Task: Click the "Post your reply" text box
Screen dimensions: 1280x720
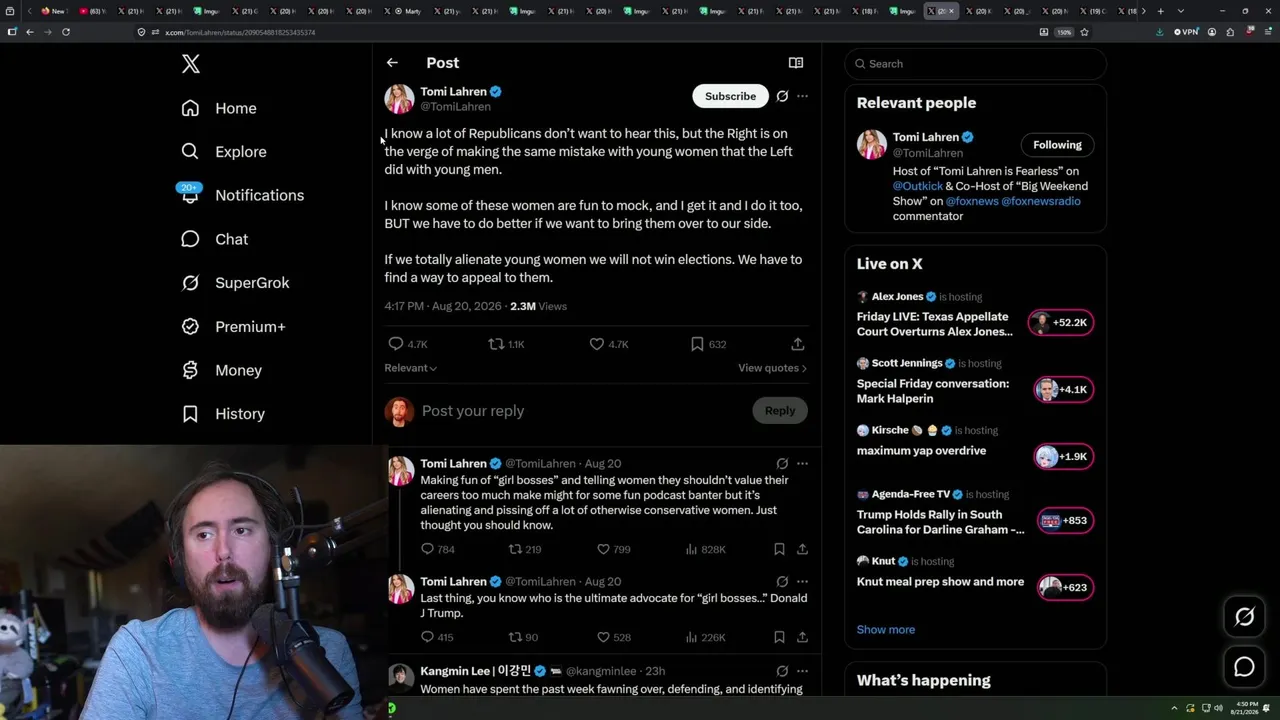Action: pyautogui.click(x=580, y=411)
